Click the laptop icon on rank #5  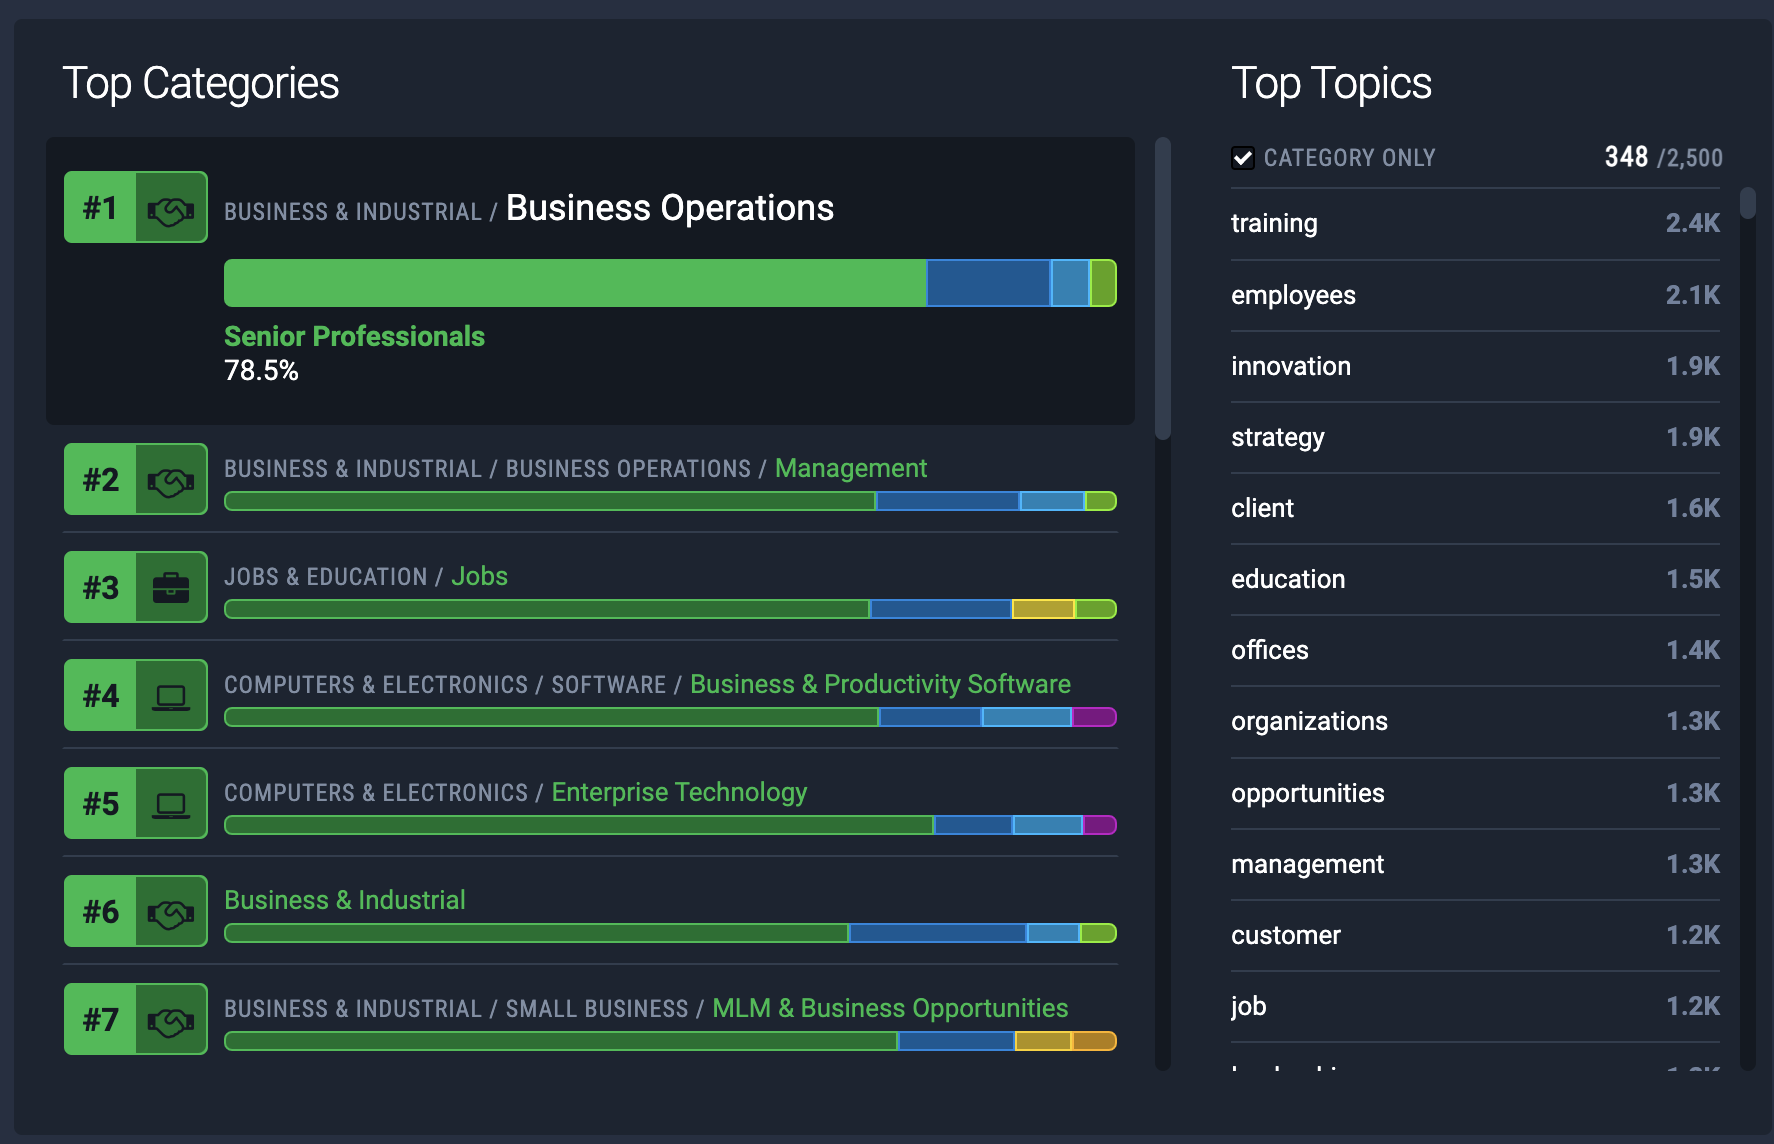click(171, 804)
